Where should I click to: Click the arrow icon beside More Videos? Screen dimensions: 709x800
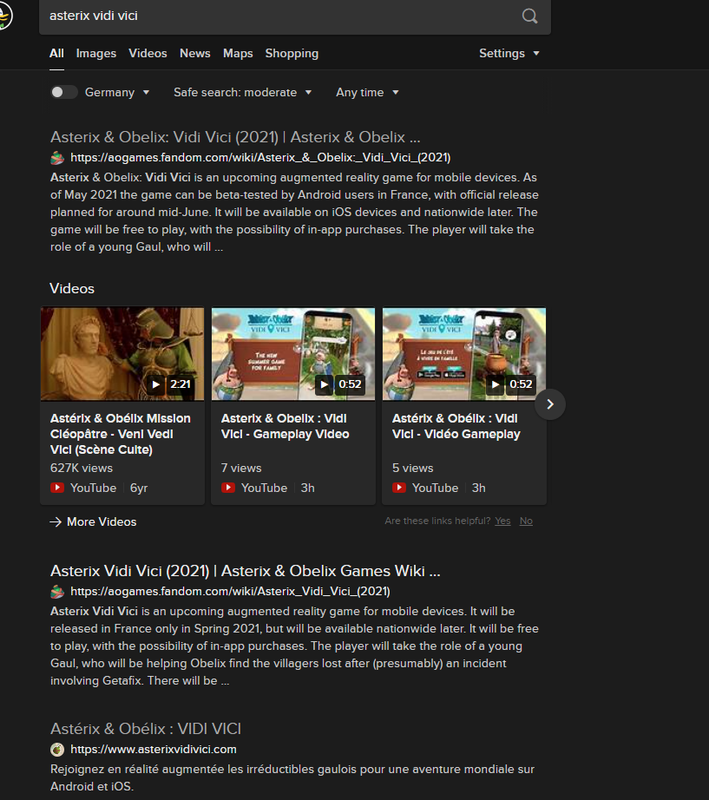(55, 522)
